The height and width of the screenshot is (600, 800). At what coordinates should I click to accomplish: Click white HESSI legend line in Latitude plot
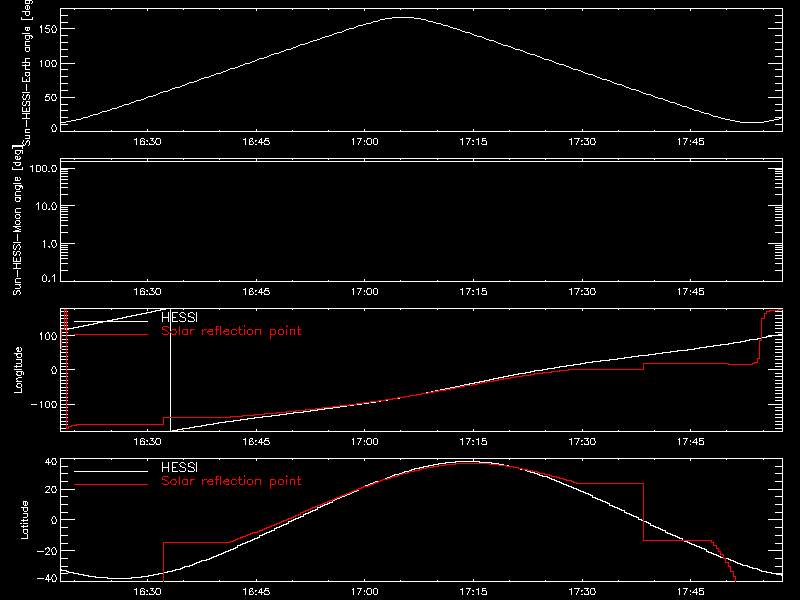point(111,471)
